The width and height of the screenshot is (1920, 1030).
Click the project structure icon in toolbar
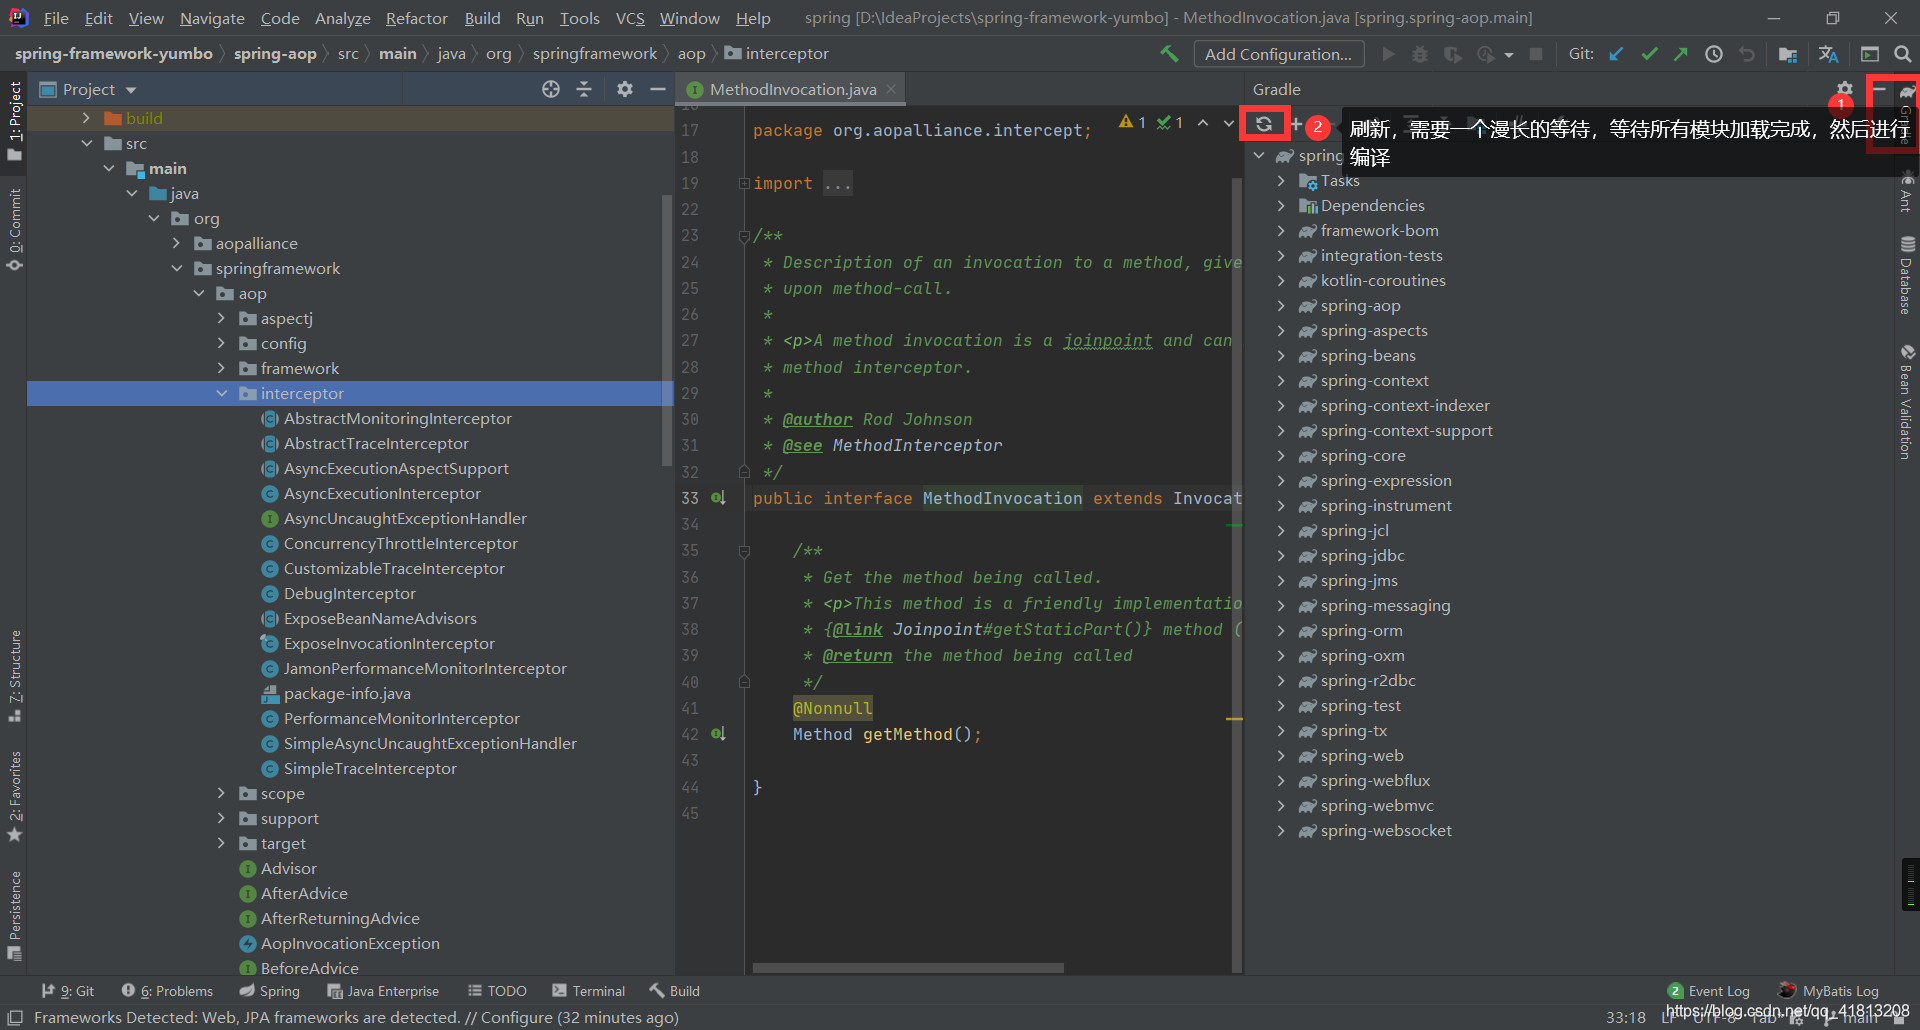coord(1788,54)
